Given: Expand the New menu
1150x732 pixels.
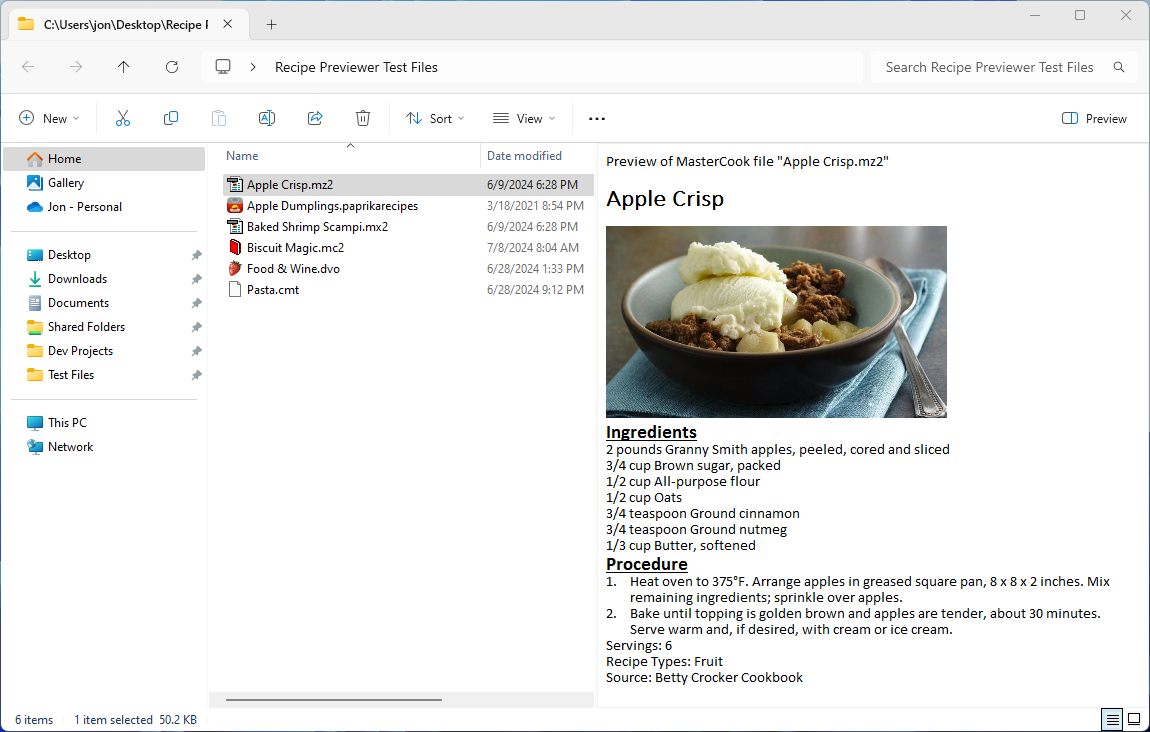Looking at the screenshot, I should [49, 118].
